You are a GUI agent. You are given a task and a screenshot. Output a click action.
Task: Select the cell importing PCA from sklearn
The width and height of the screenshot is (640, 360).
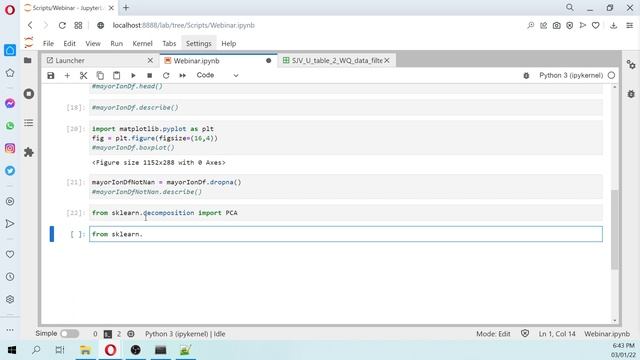click(x=346, y=213)
